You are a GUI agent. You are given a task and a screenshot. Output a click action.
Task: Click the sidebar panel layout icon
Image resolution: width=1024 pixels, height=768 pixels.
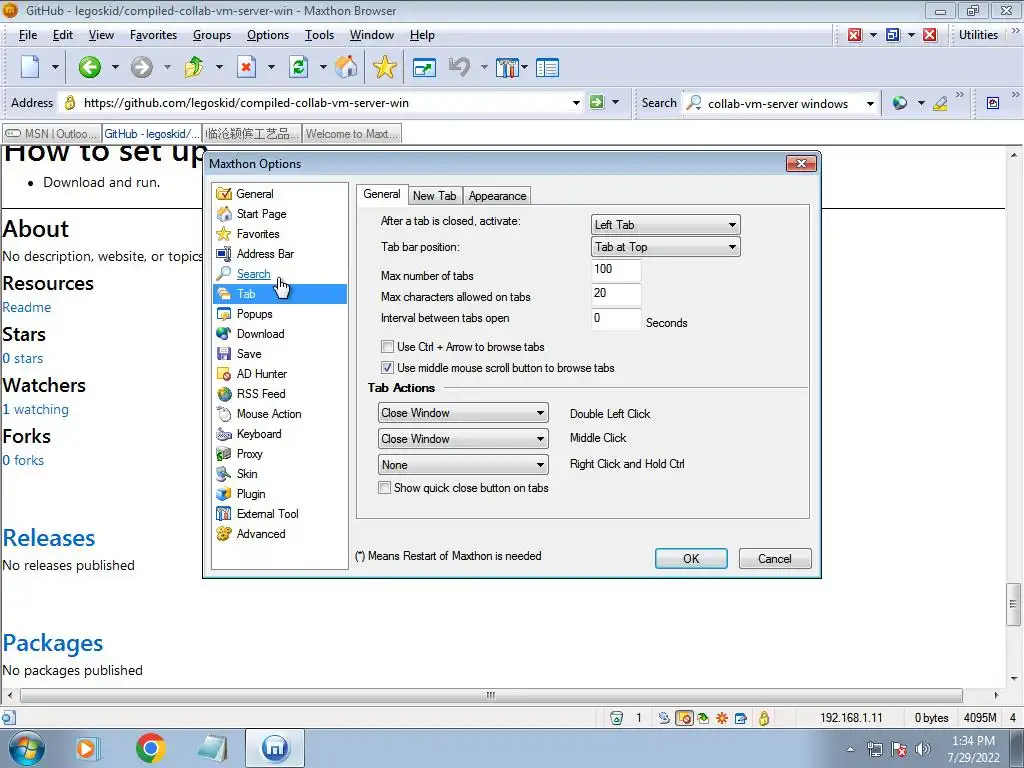tap(547, 67)
